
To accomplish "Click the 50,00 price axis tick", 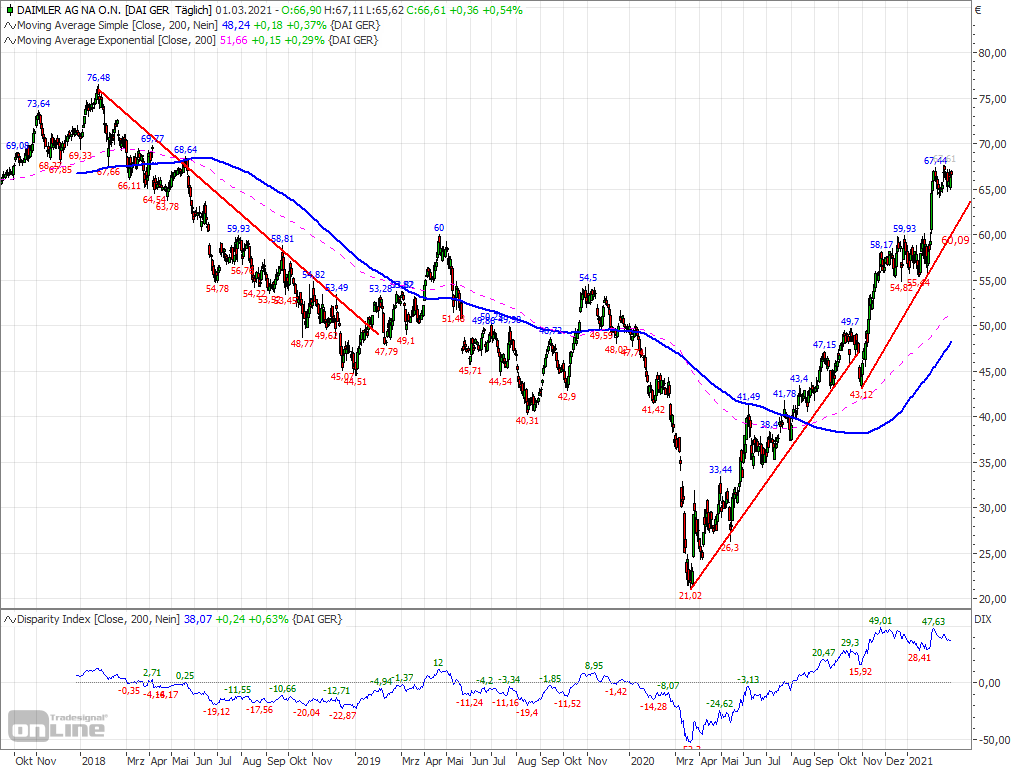I will click(993, 327).
